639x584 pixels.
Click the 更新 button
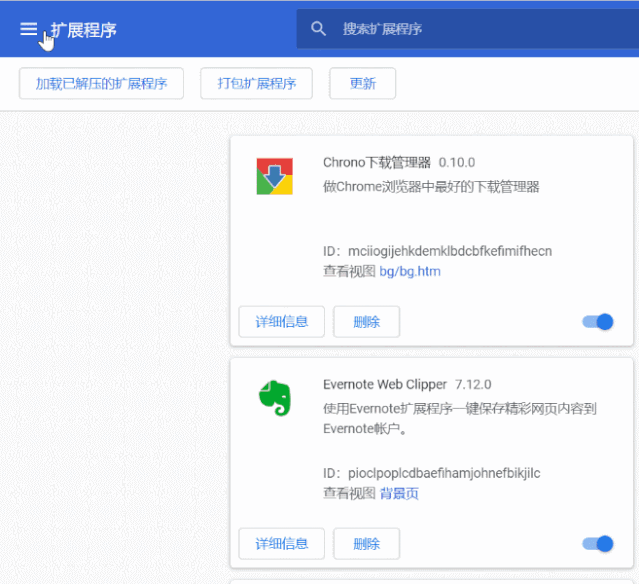tap(362, 83)
